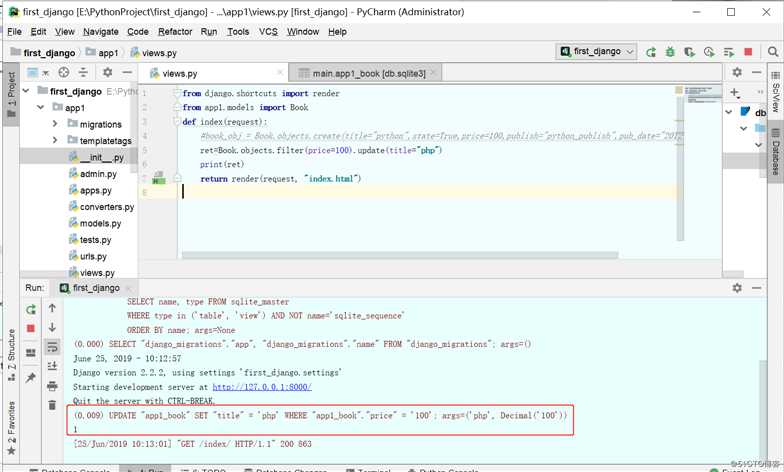
Task: Minimize the Run panel
Action: click(756, 288)
